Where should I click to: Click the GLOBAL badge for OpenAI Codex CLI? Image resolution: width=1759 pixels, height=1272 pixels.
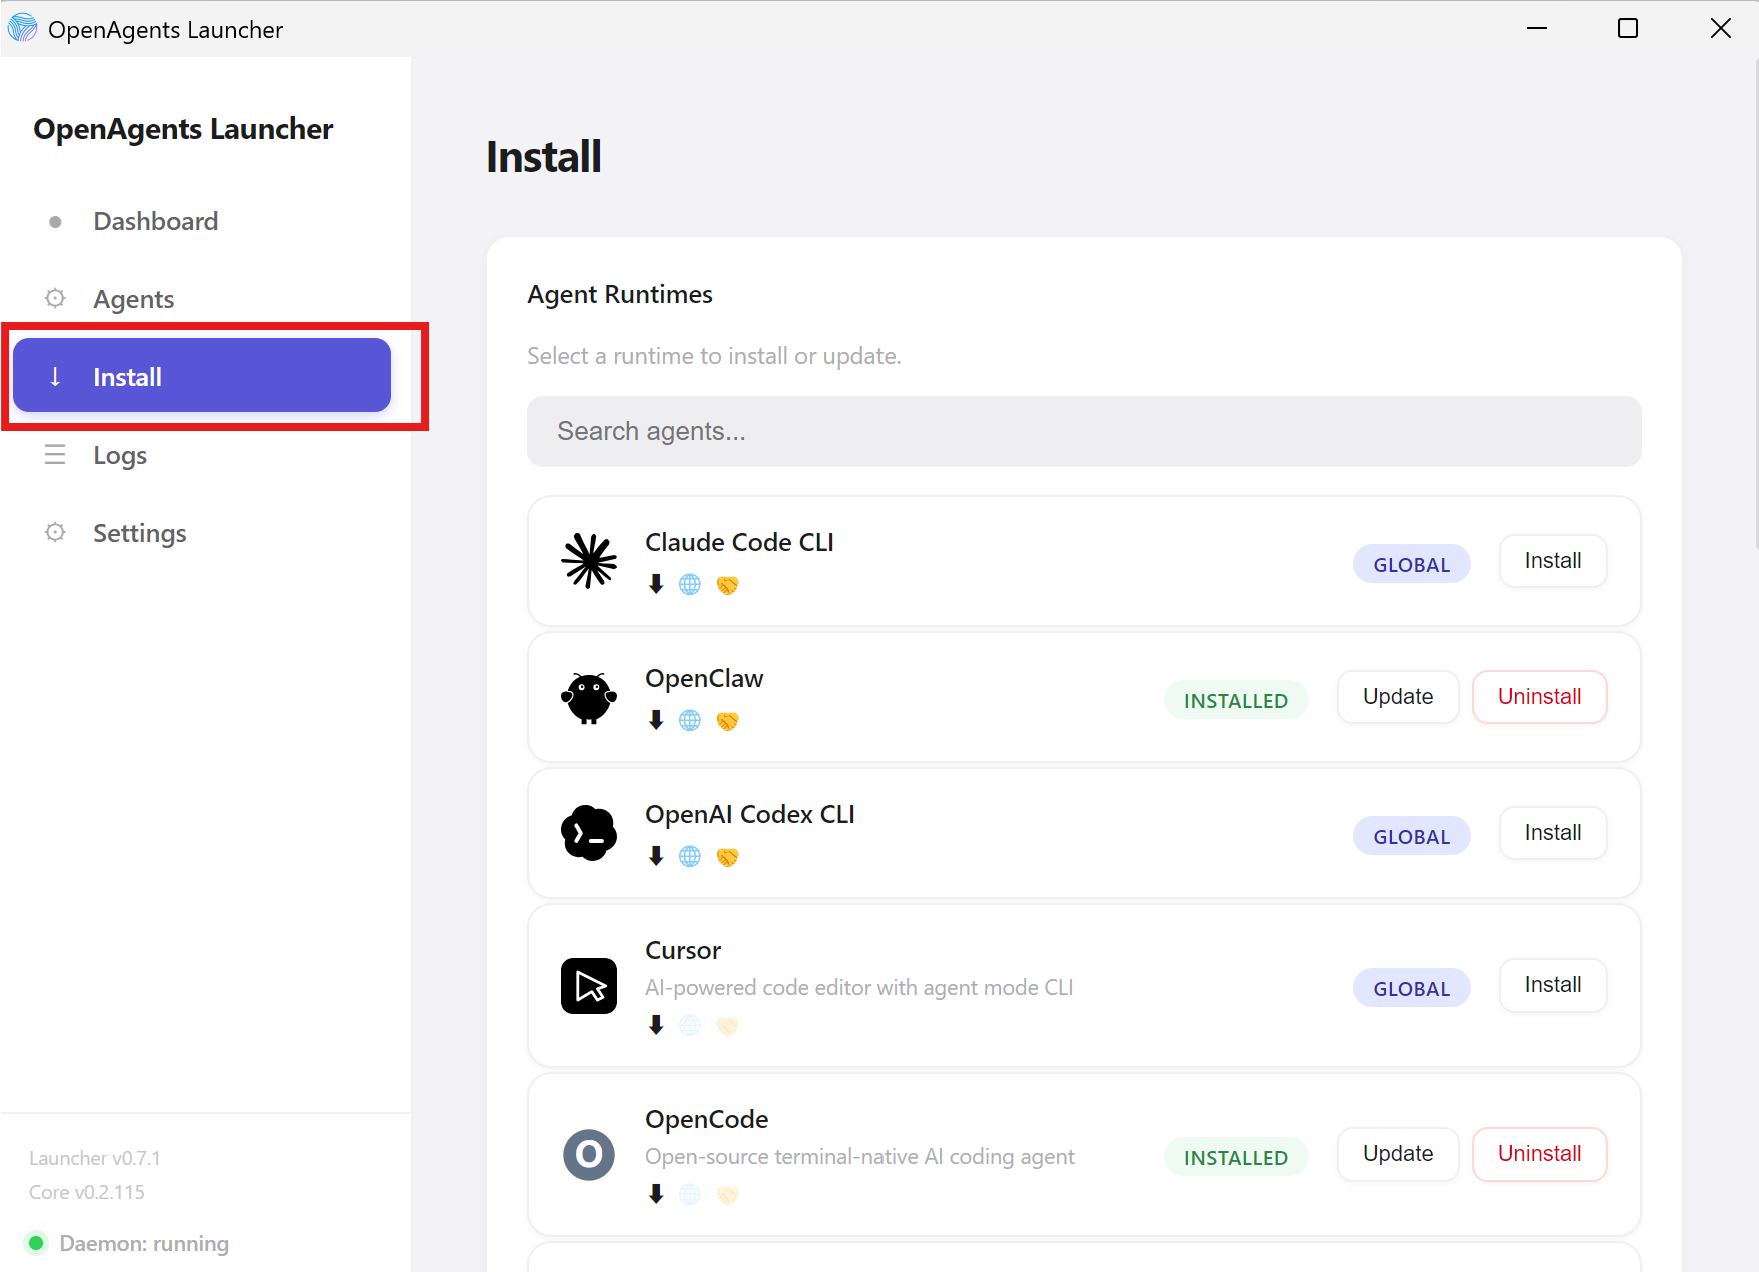pyautogui.click(x=1411, y=836)
